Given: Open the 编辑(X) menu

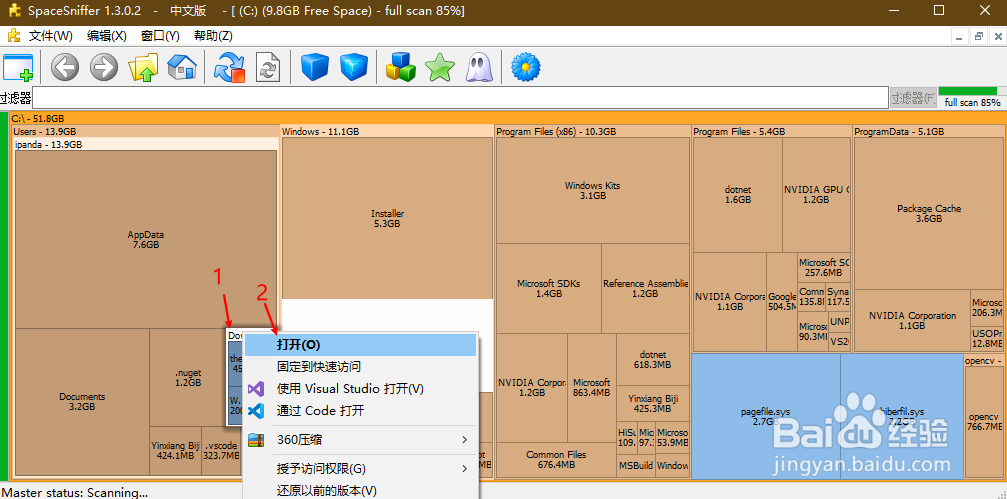Looking at the screenshot, I should pos(107,36).
